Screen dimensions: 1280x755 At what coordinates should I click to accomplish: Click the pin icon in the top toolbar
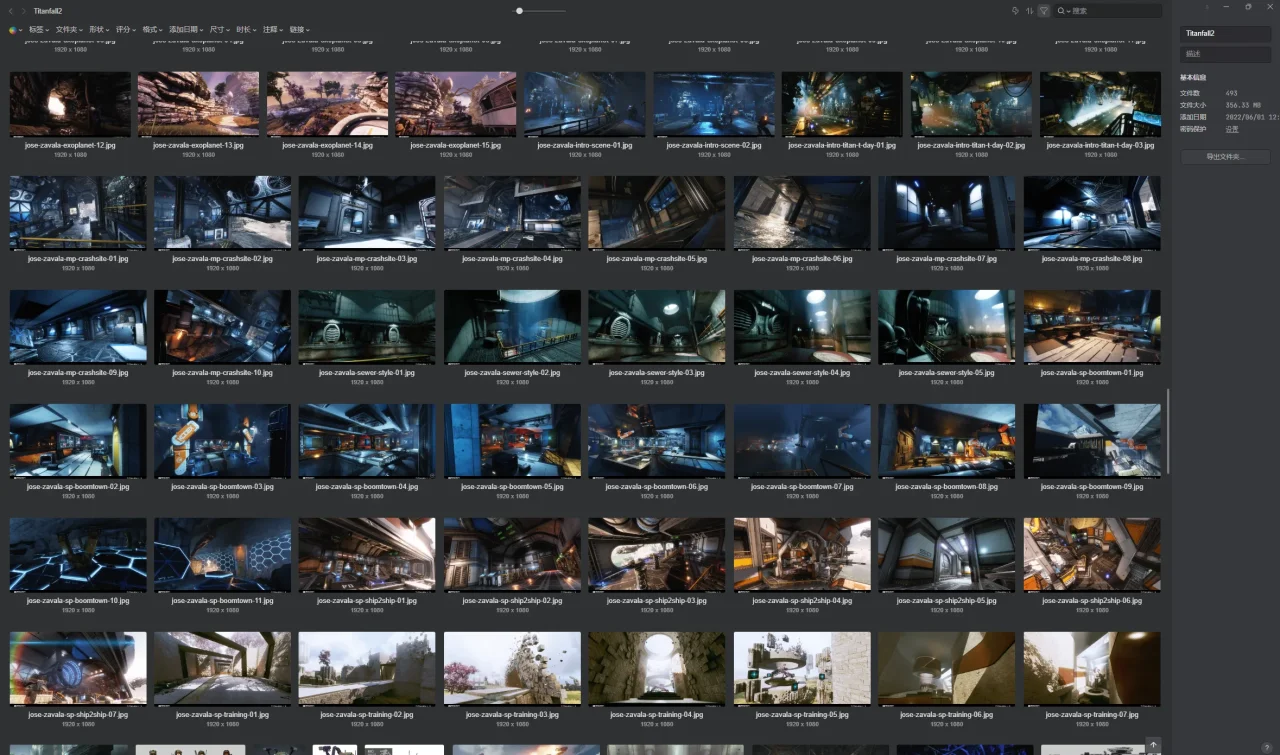click(x=1015, y=11)
